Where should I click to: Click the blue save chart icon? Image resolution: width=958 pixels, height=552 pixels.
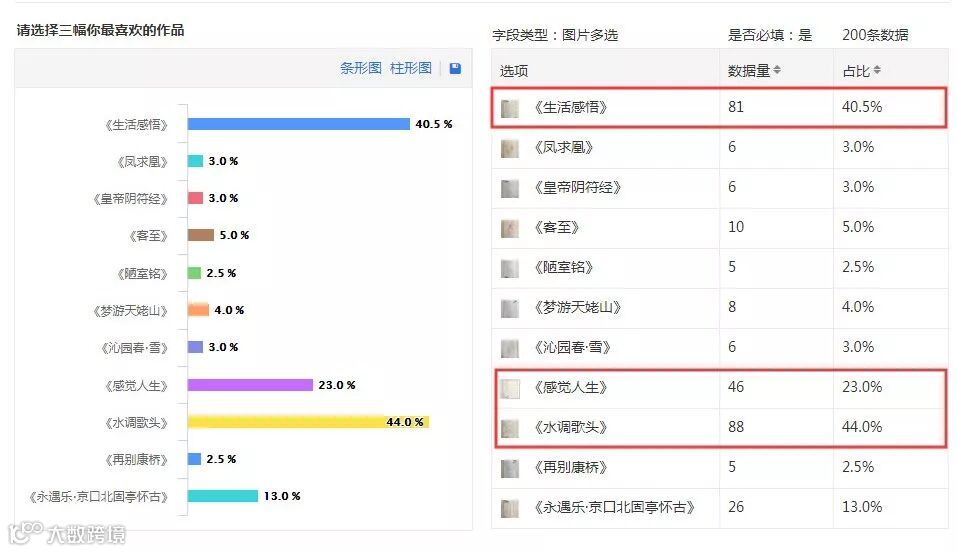455,68
